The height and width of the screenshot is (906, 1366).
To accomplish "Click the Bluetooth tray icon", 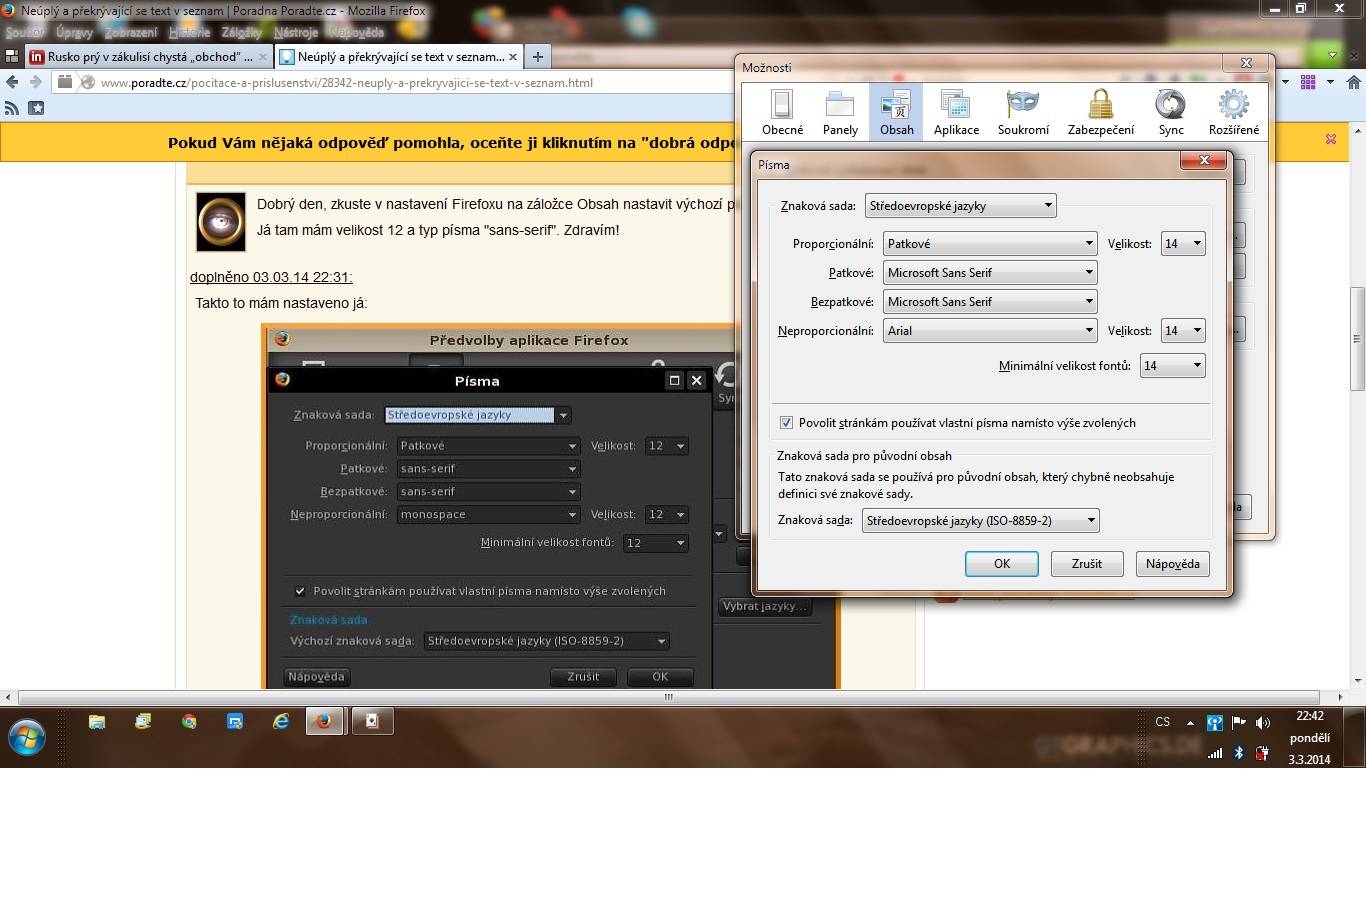I will click(x=1238, y=753).
